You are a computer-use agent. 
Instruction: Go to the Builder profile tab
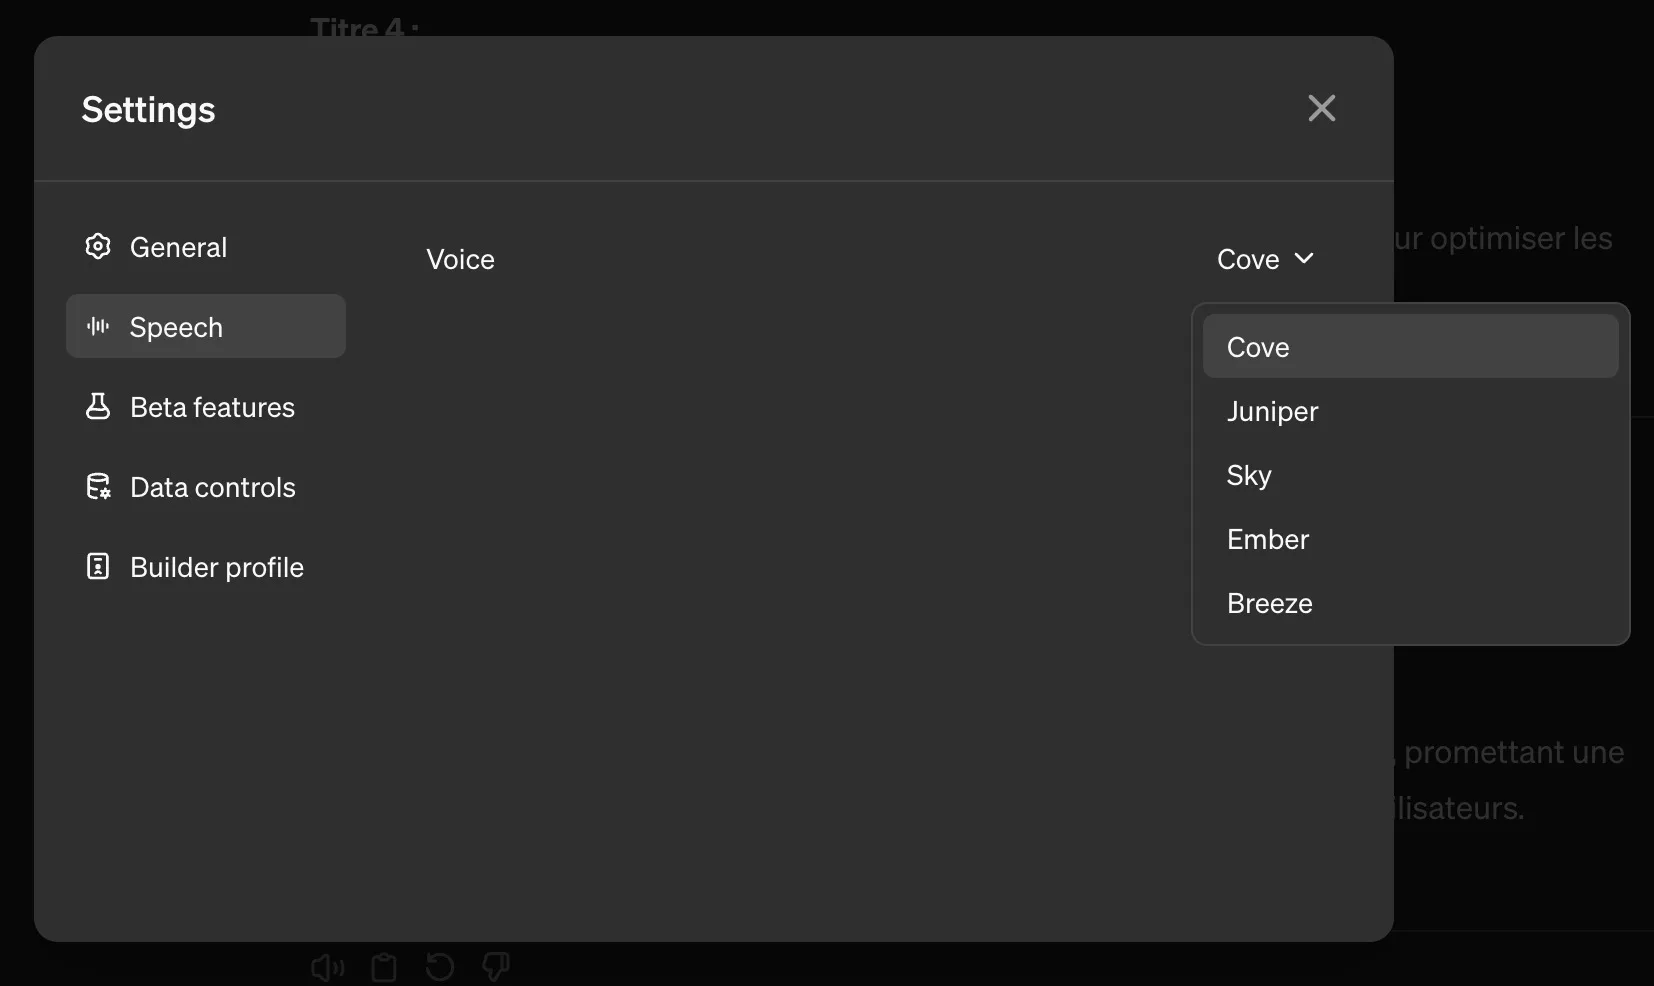tap(216, 567)
